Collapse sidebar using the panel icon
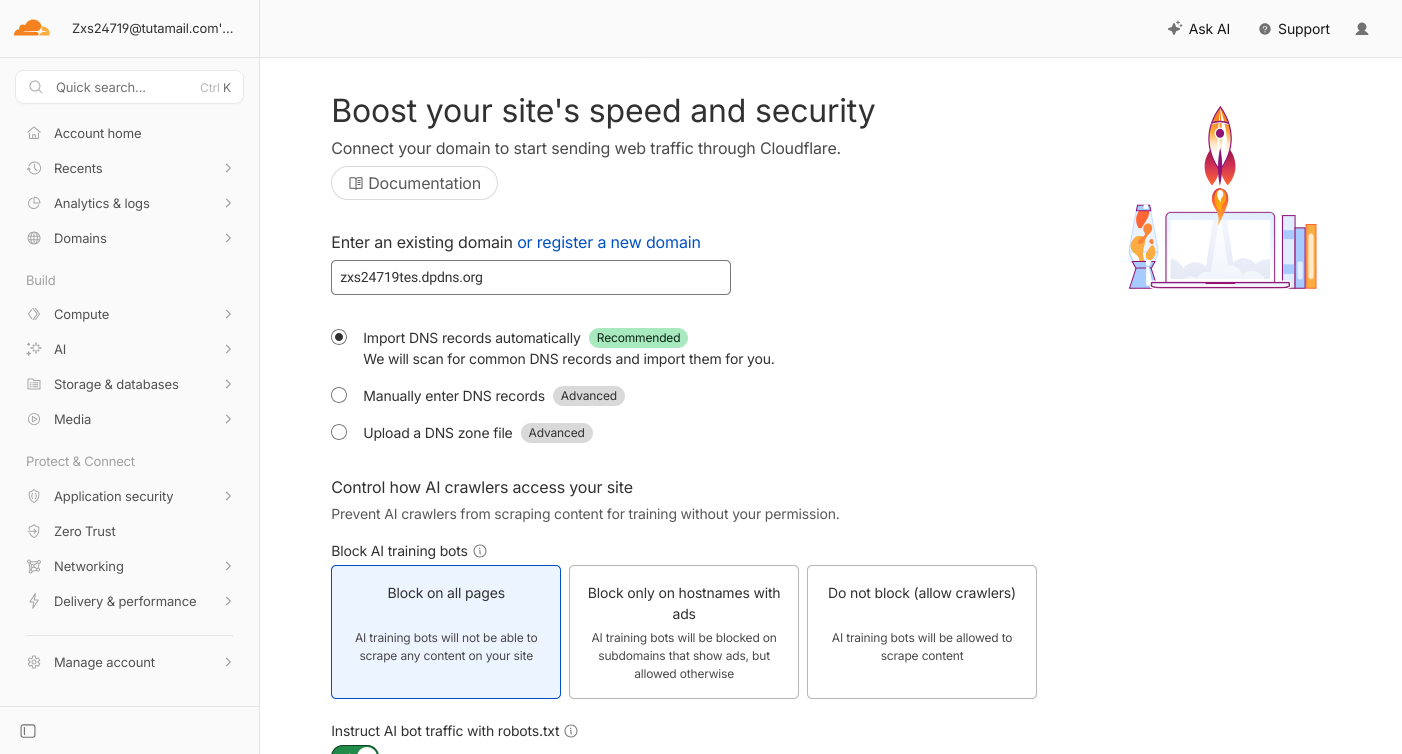 (28, 731)
